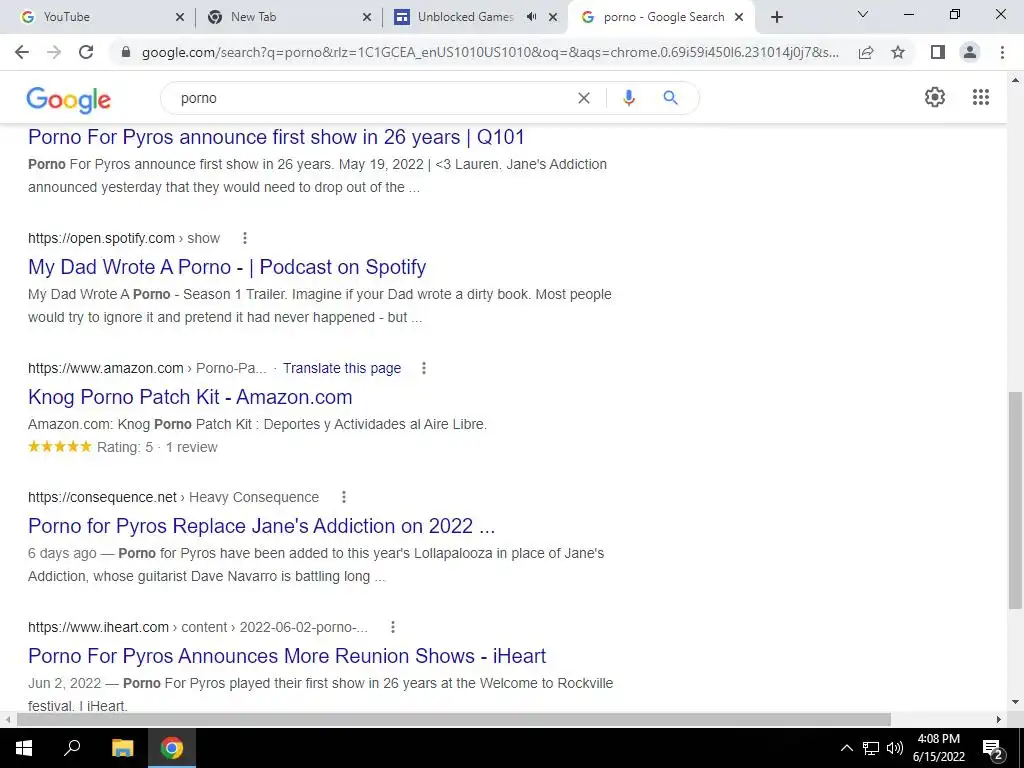Bookmark this page with the star icon

pos(898,52)
